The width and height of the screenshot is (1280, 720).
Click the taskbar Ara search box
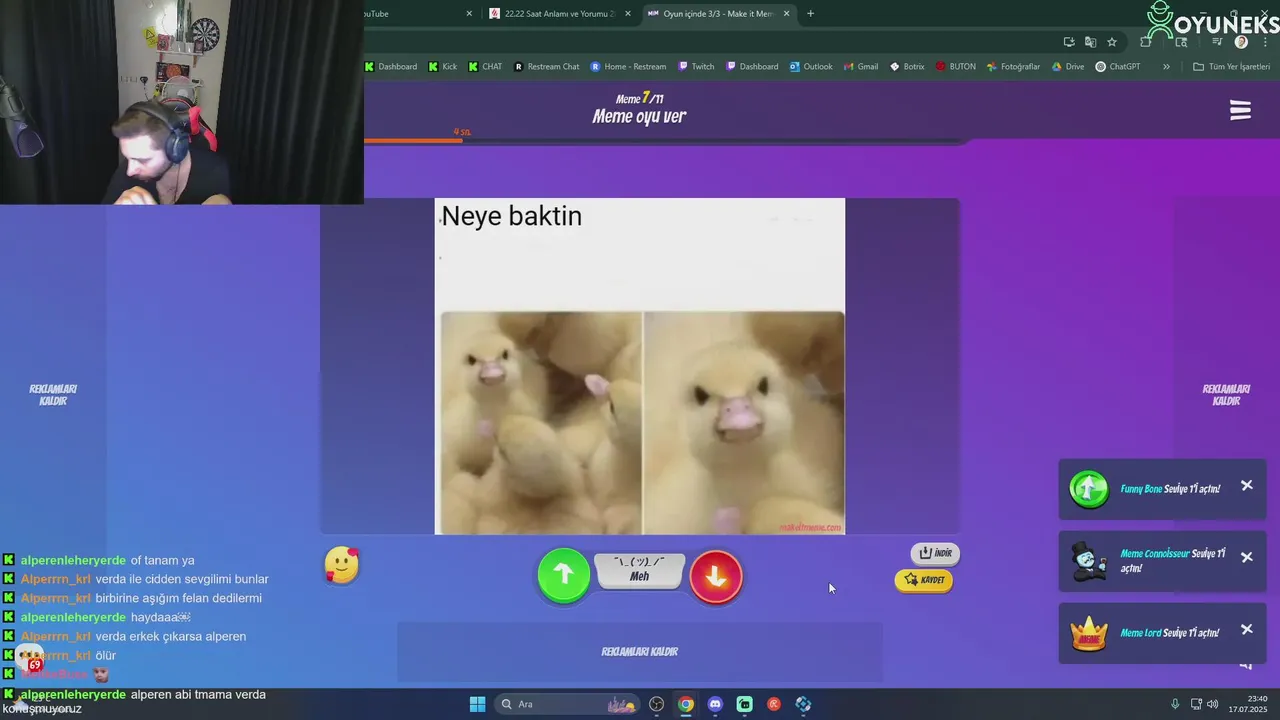(x=567, y=704)
